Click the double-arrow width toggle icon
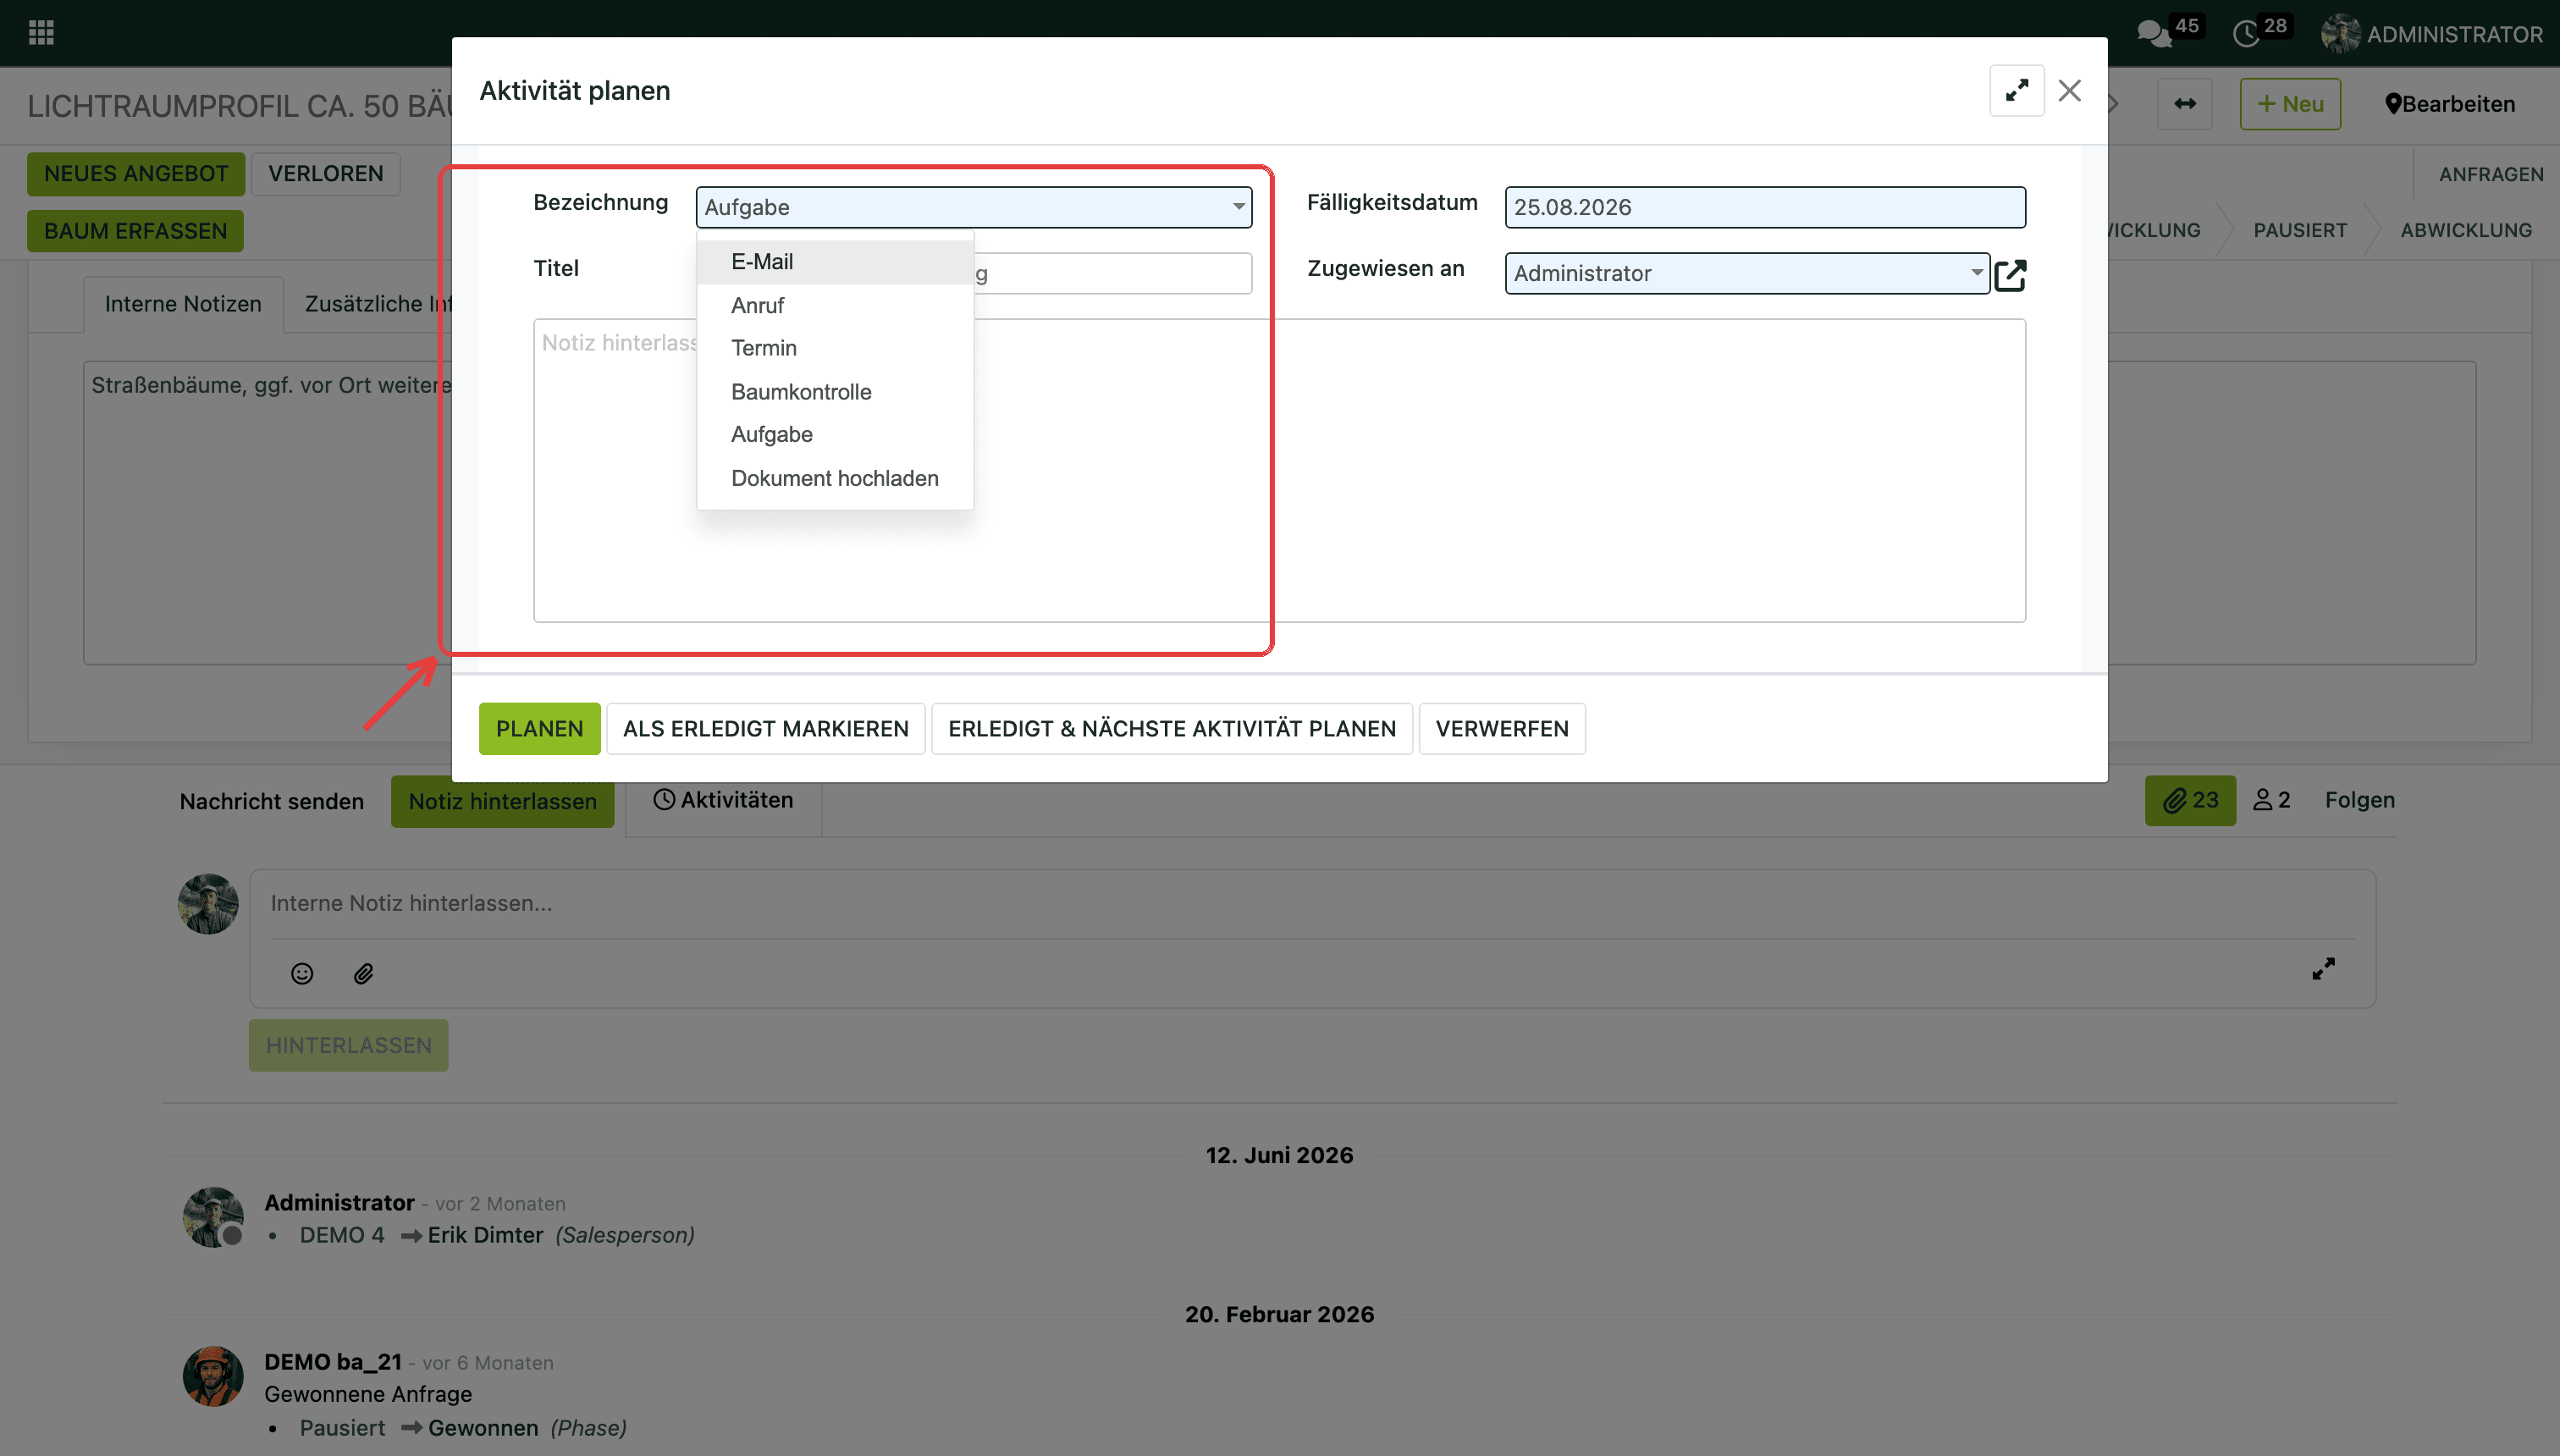Image resolution: width=2560 pixels, height=1456 pixels. click(2184, 104)
